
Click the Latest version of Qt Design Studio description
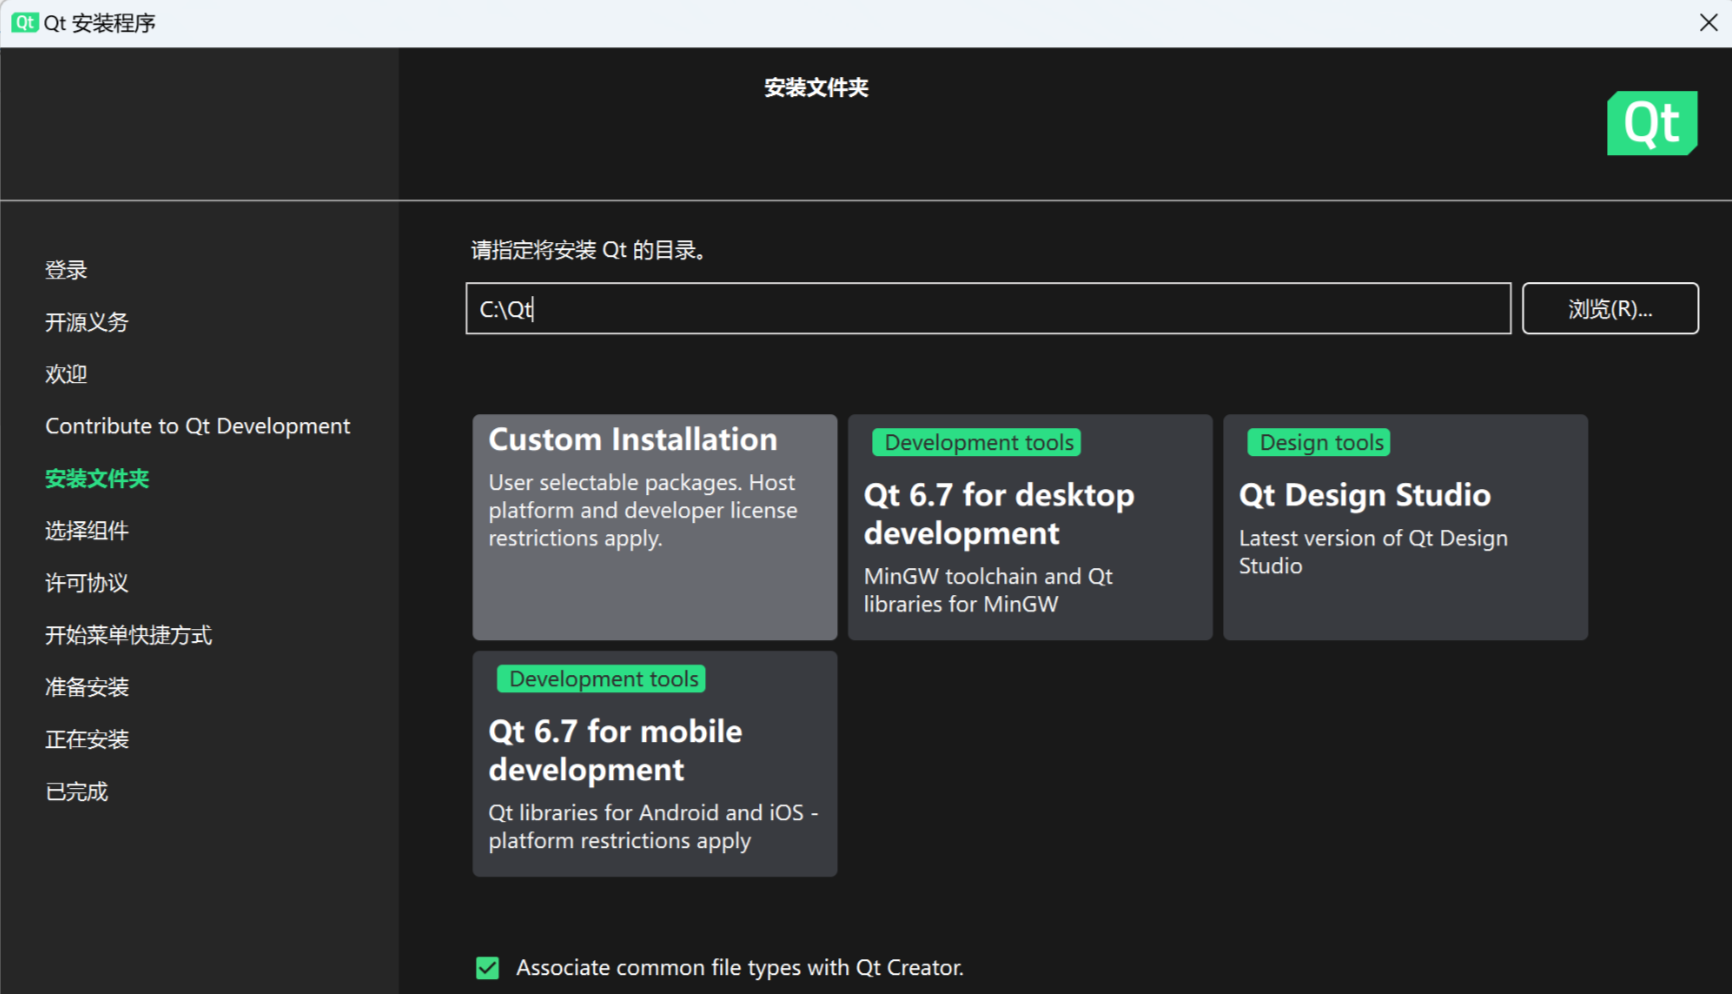[x=1373, y=552]
